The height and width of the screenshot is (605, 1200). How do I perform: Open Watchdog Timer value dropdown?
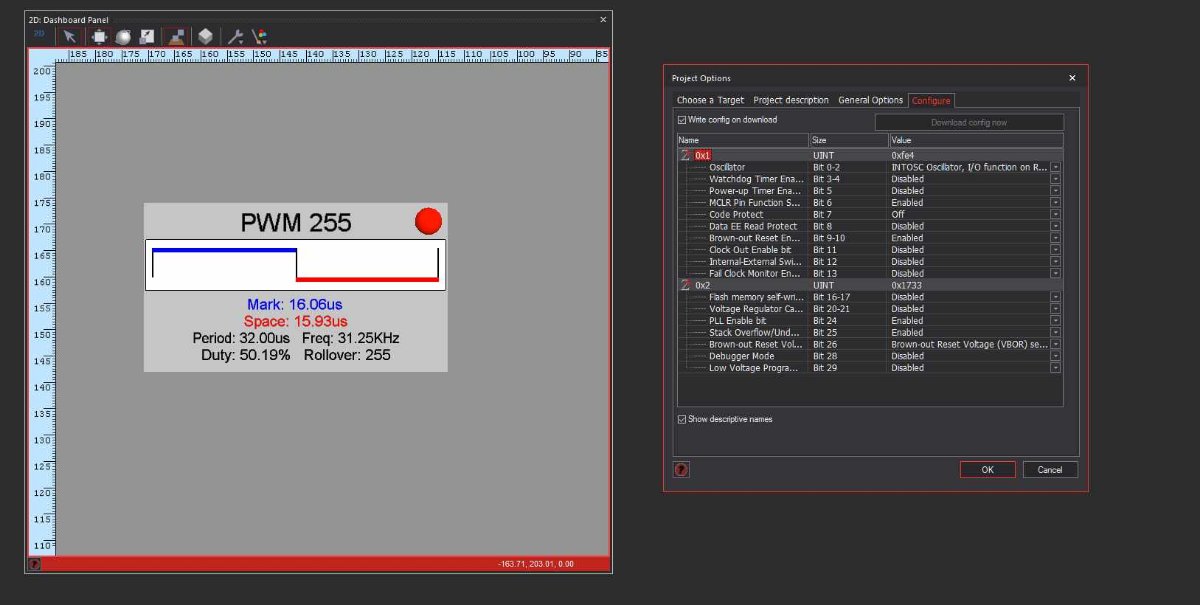1055,179
